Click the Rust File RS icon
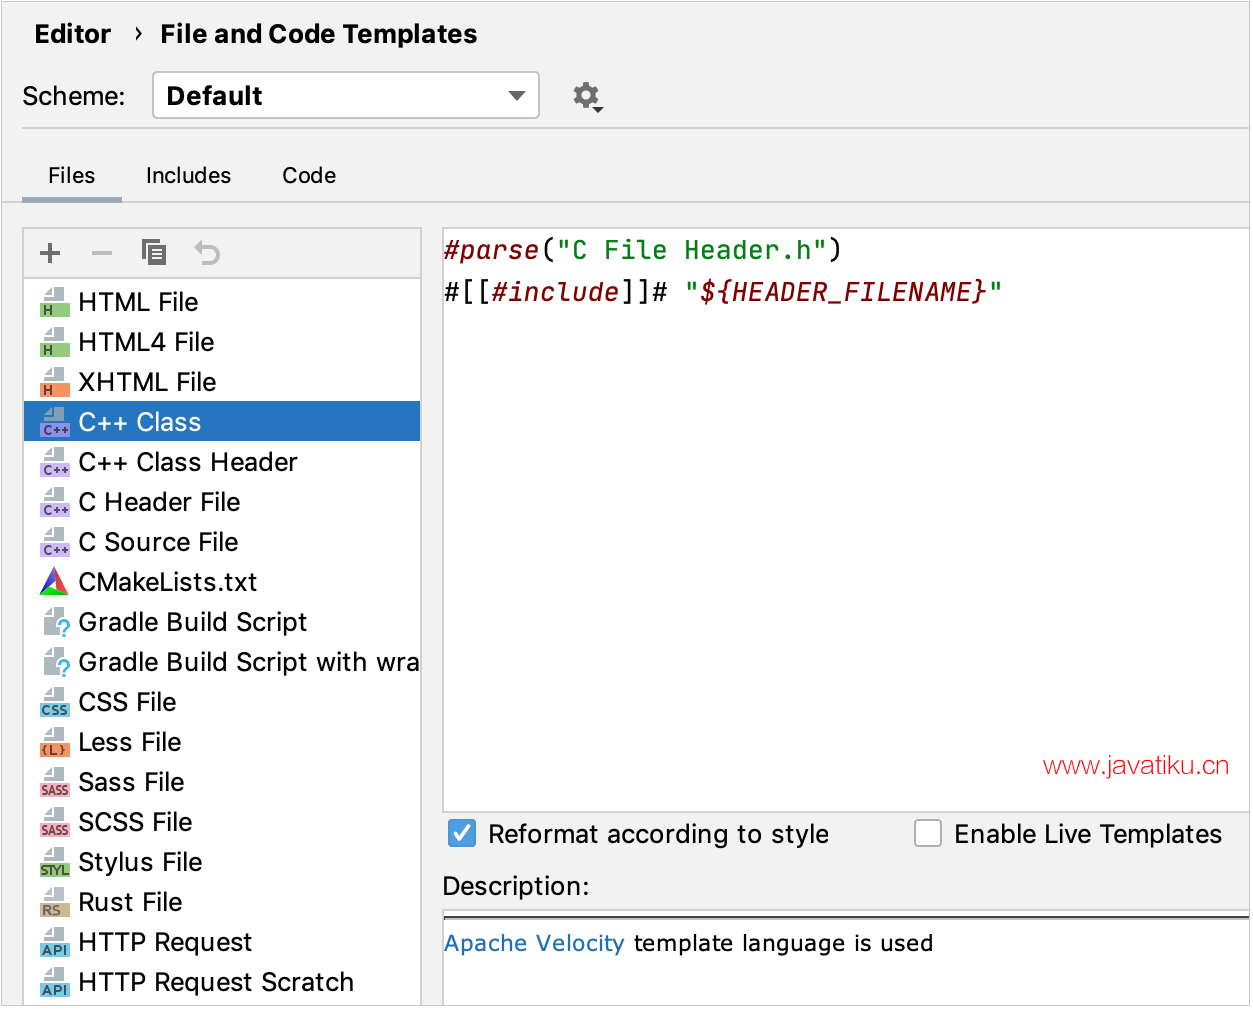Screen dimensions: 1253x1009 54,903
